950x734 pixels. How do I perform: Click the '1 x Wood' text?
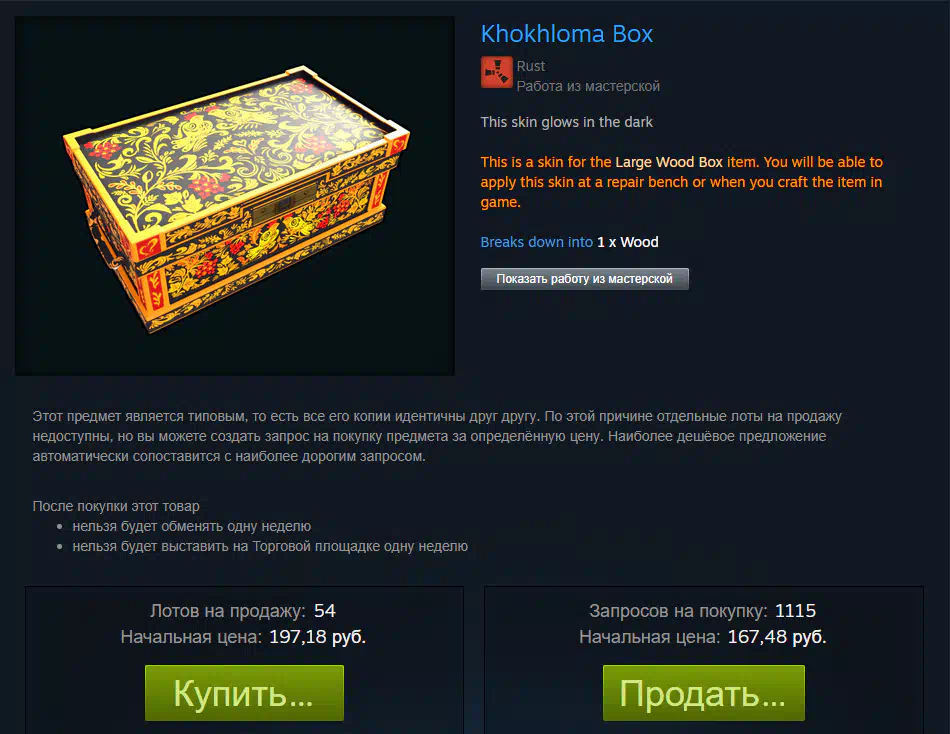[x=628, y=242]
